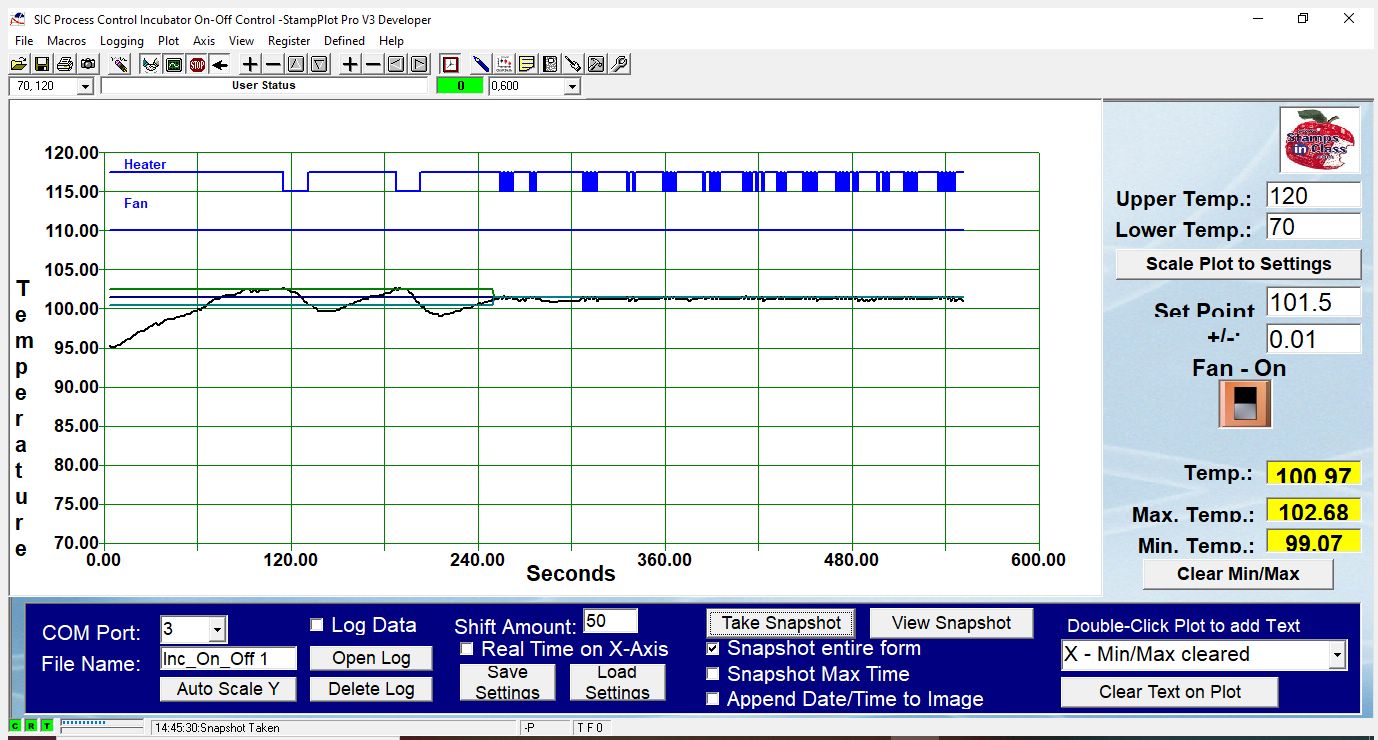Click the shift down triangle icon
This screenshot has height=740, width=1378.
tap(319, 64)
